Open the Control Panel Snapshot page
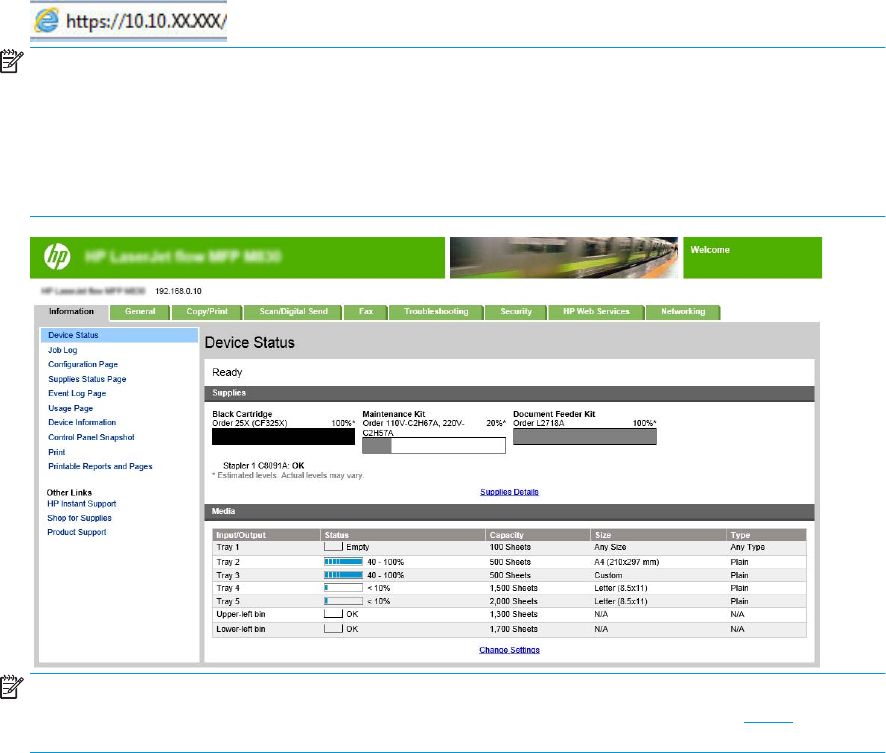Image resolution: width=886 pixels, height=753 pixels. 90,437
